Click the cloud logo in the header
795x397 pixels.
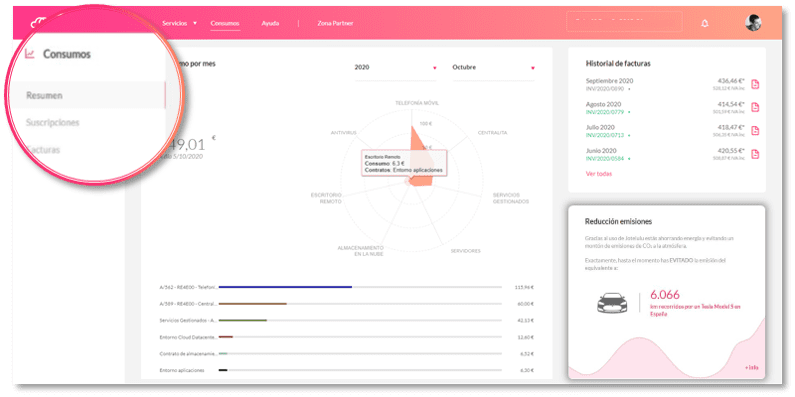pos(40,22)
